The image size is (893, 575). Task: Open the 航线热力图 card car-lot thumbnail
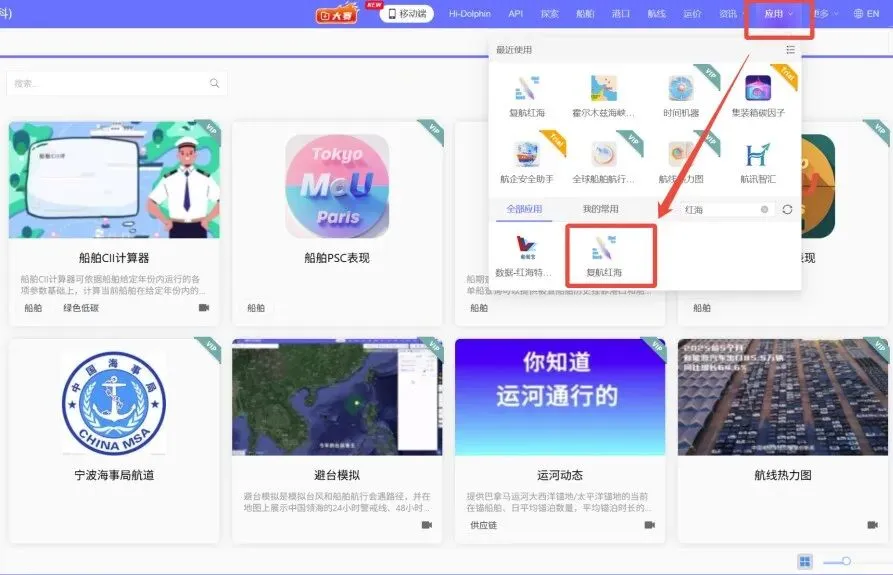tap(783, 397)
